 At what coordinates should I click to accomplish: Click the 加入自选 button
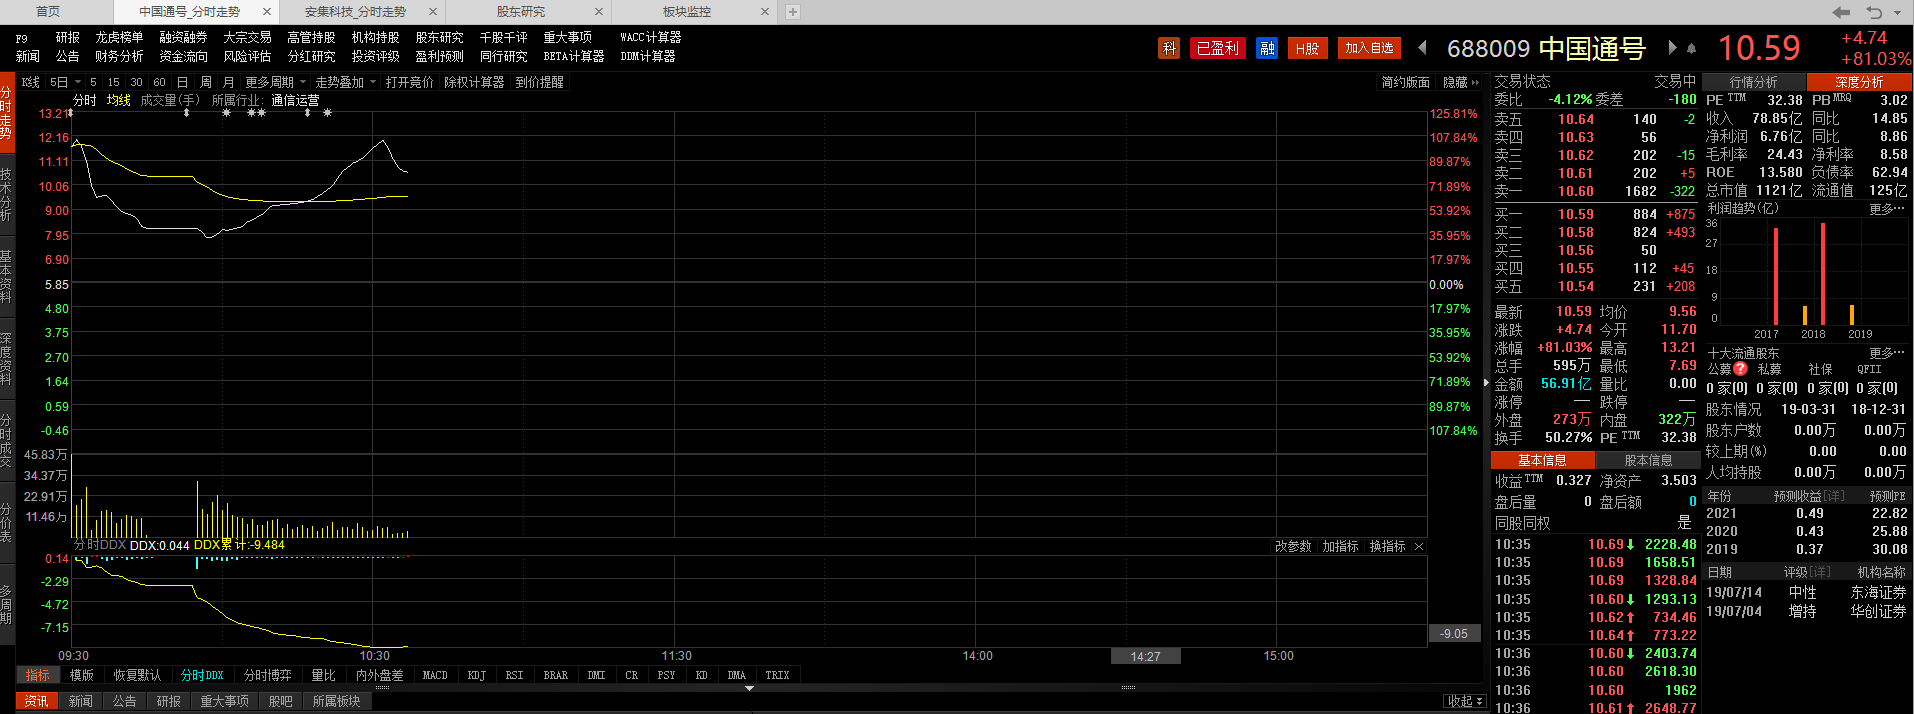point(1369,48)
